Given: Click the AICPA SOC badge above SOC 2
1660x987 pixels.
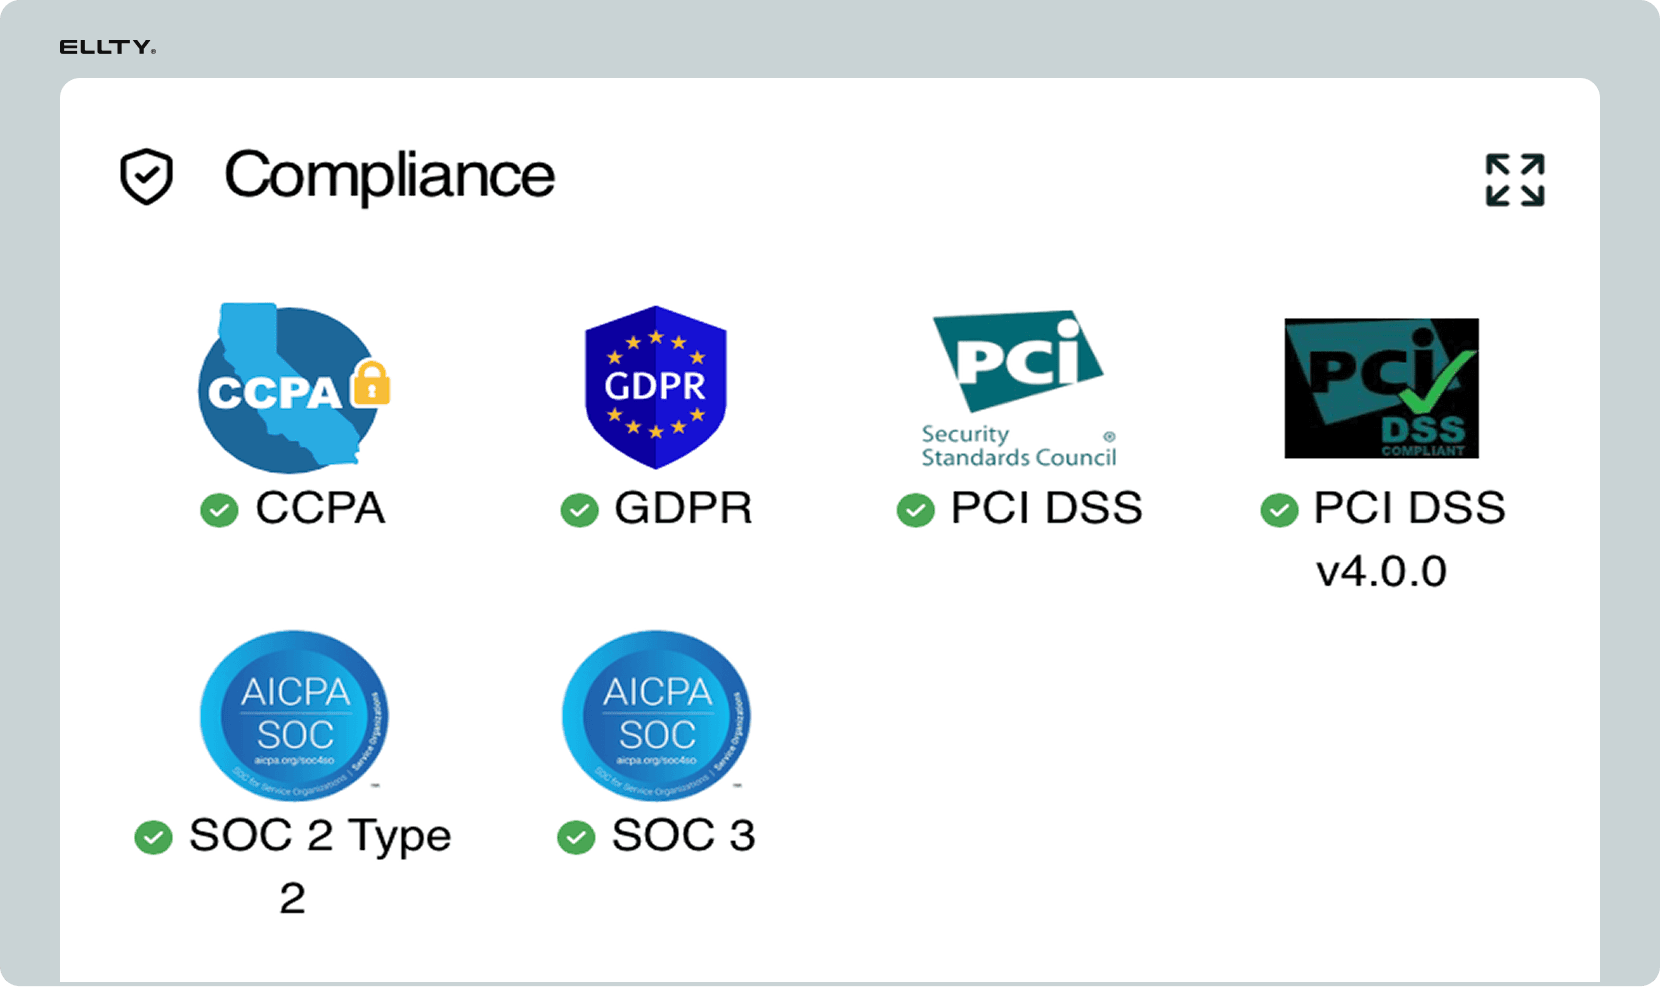Looking at the screenshot, I should [294, 715].
